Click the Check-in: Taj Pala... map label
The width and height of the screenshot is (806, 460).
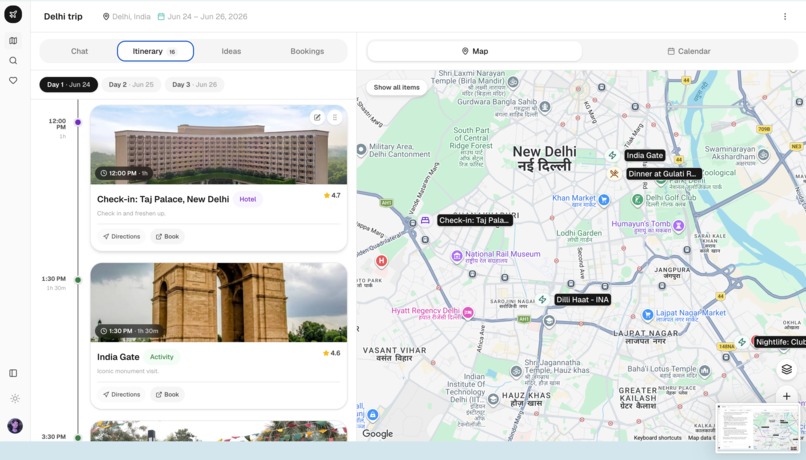tap(475, 220)
